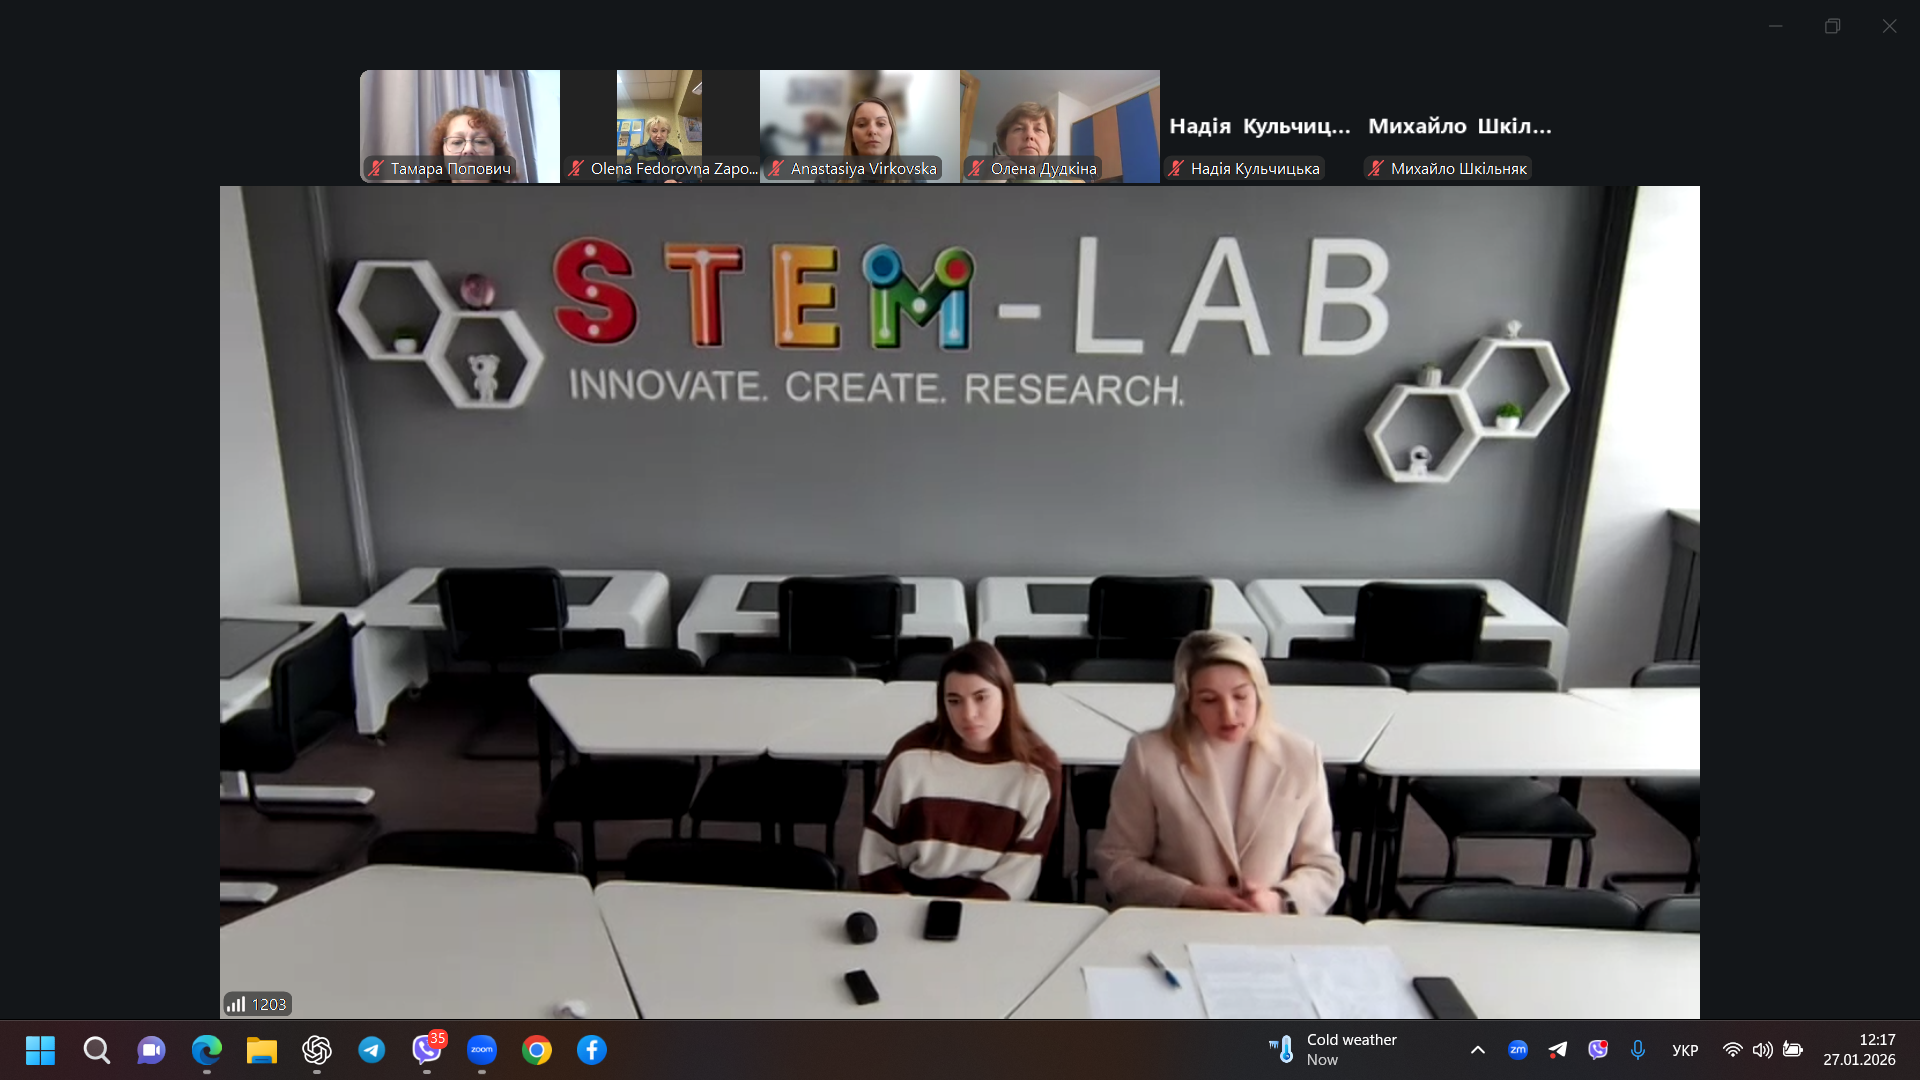Switch the УКР keyboard language
1920x1080 pixels.
click(1685, 1050)
